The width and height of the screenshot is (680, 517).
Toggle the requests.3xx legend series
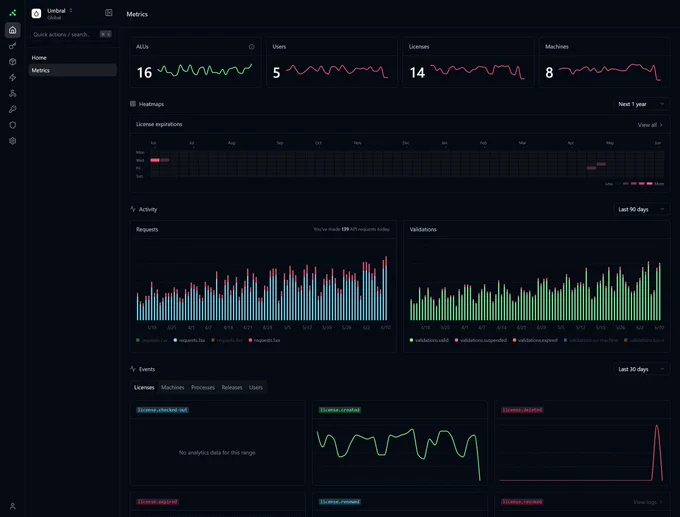tap(189, 340)
